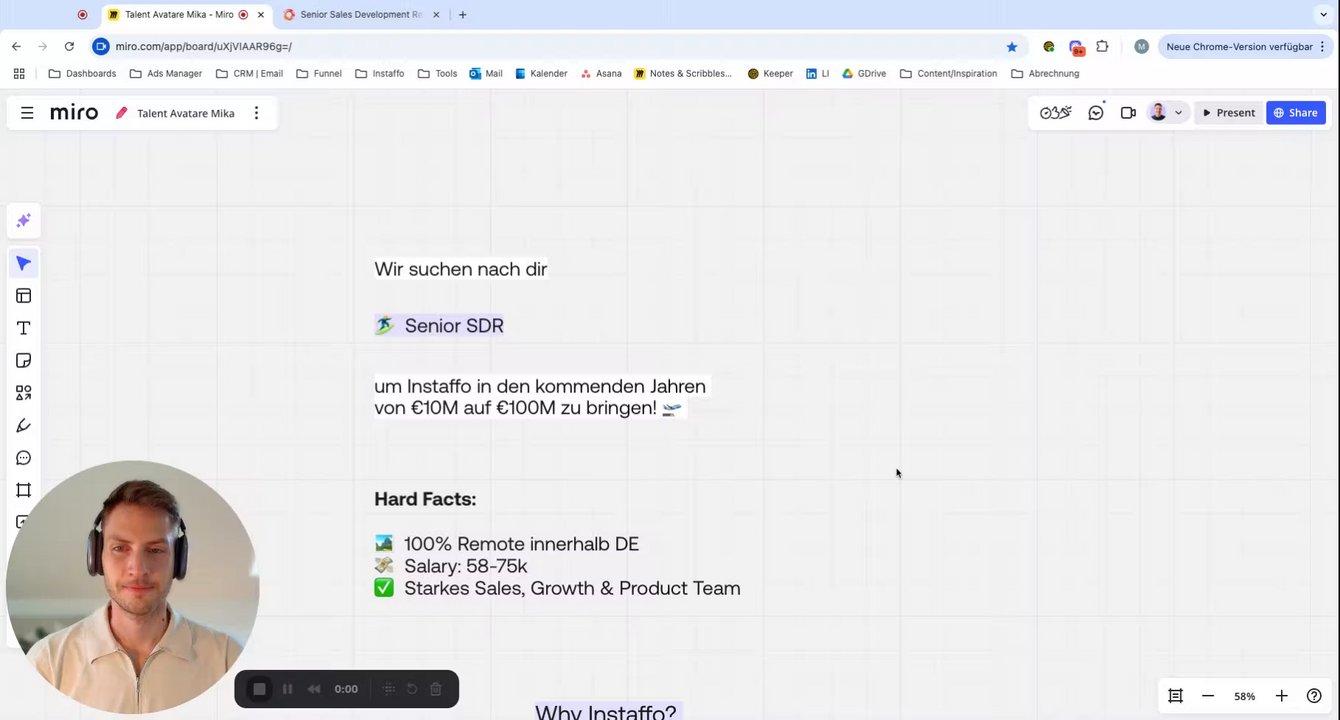The image size is (1340, 720).
Task: Open the Miro main menu hamburger
Action: 27,113
